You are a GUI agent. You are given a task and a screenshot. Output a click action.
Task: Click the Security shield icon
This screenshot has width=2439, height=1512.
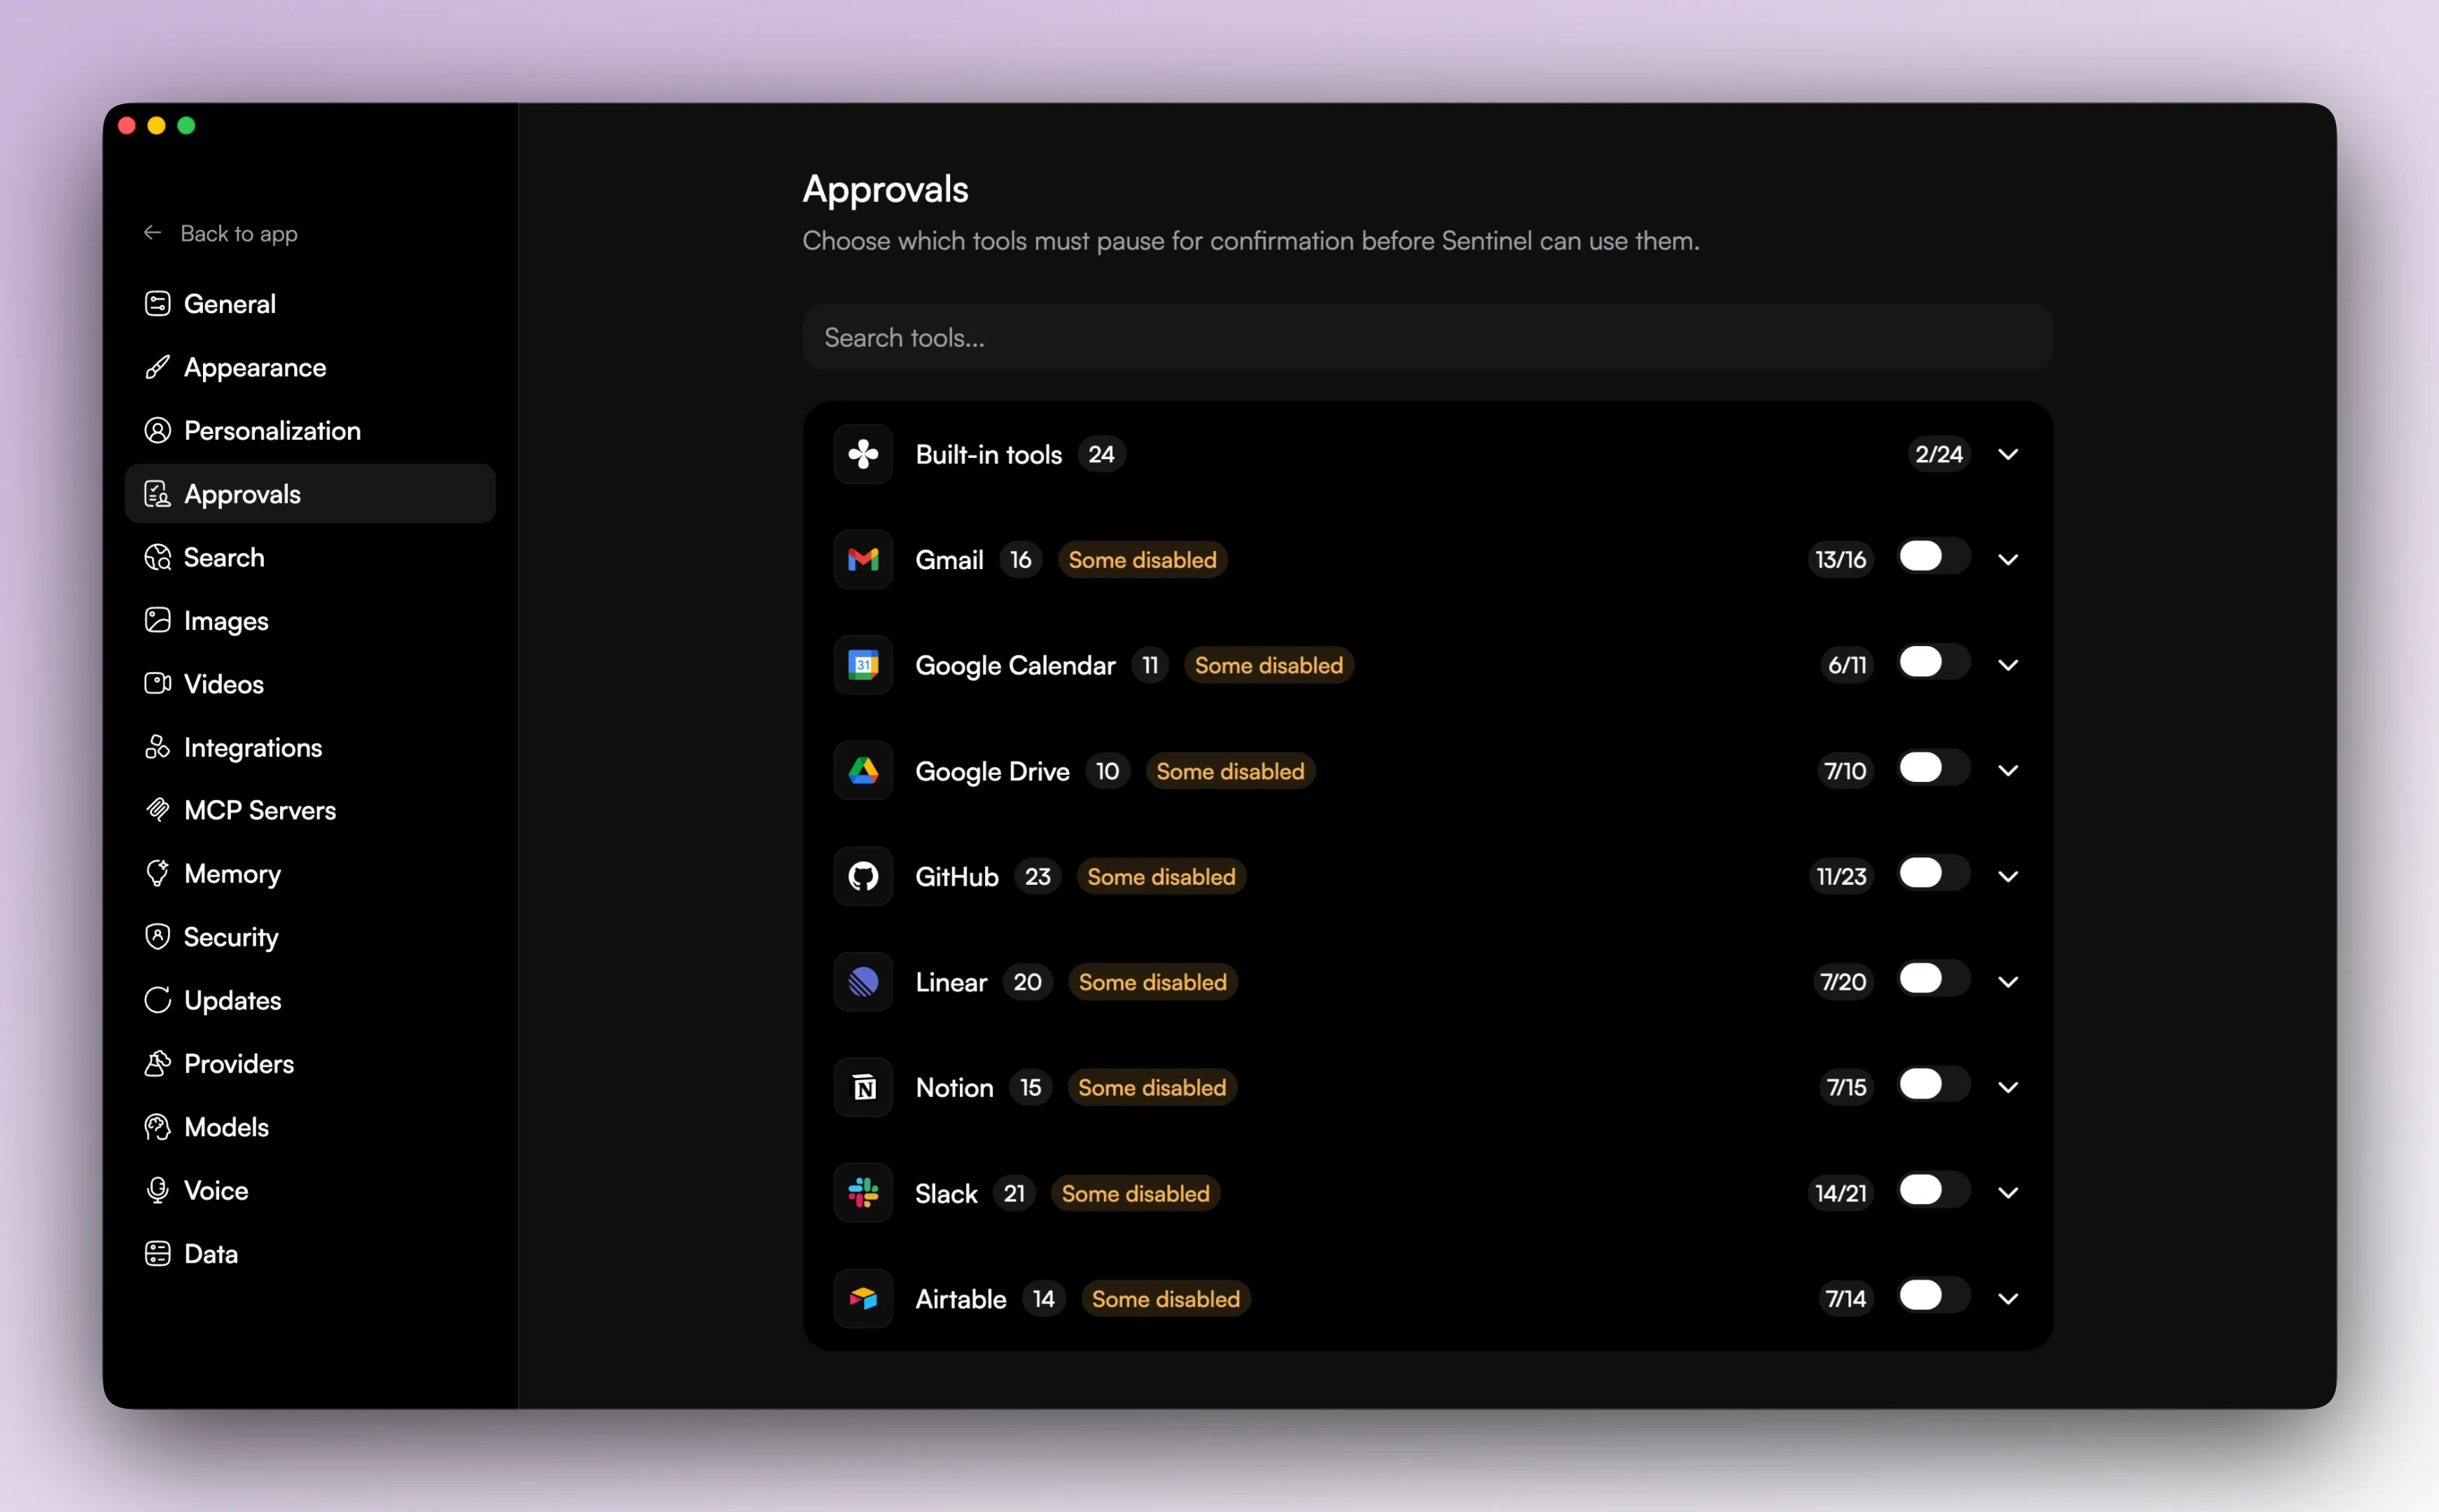click(157, 937)
